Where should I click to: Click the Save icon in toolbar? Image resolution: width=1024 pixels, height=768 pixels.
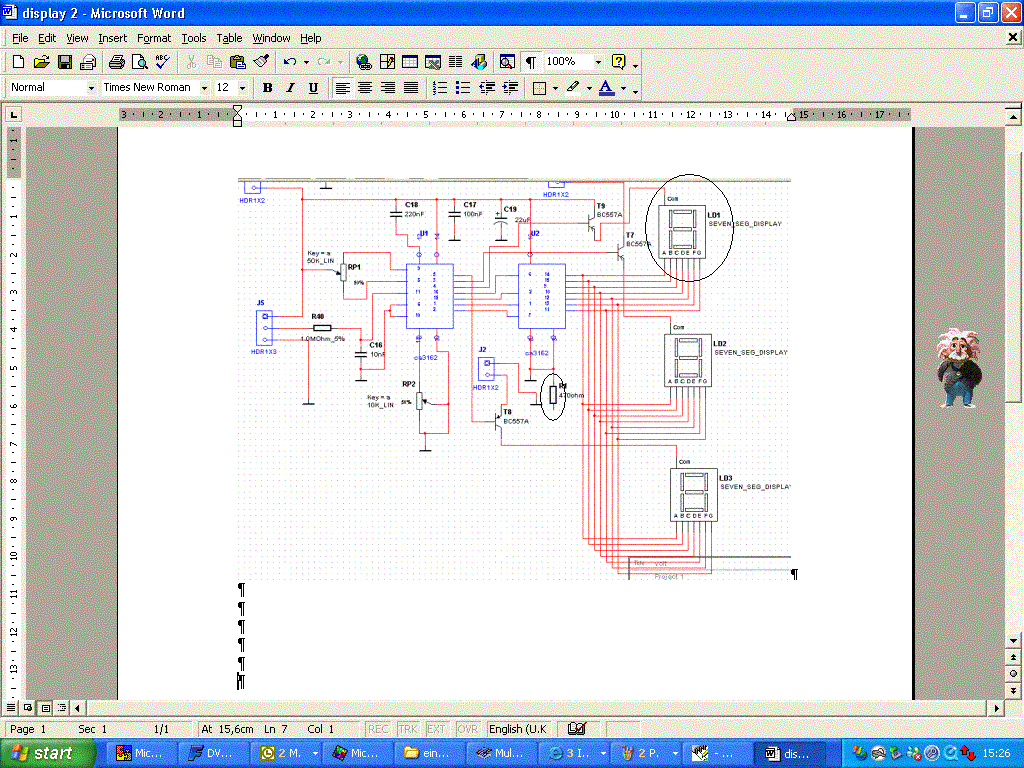pyautogui.click(x=65, y=62)
